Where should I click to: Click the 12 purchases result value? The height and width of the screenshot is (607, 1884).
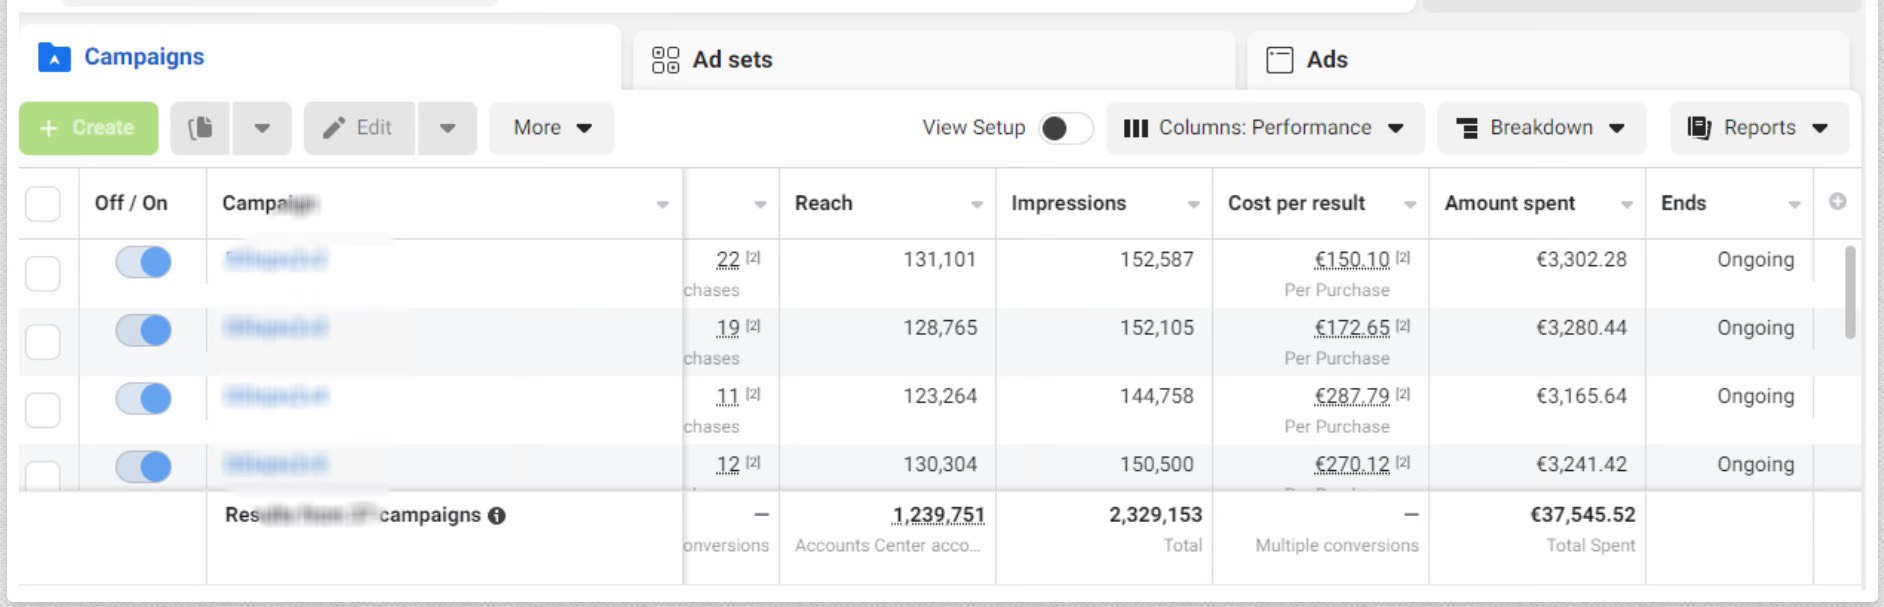point(728,464)
